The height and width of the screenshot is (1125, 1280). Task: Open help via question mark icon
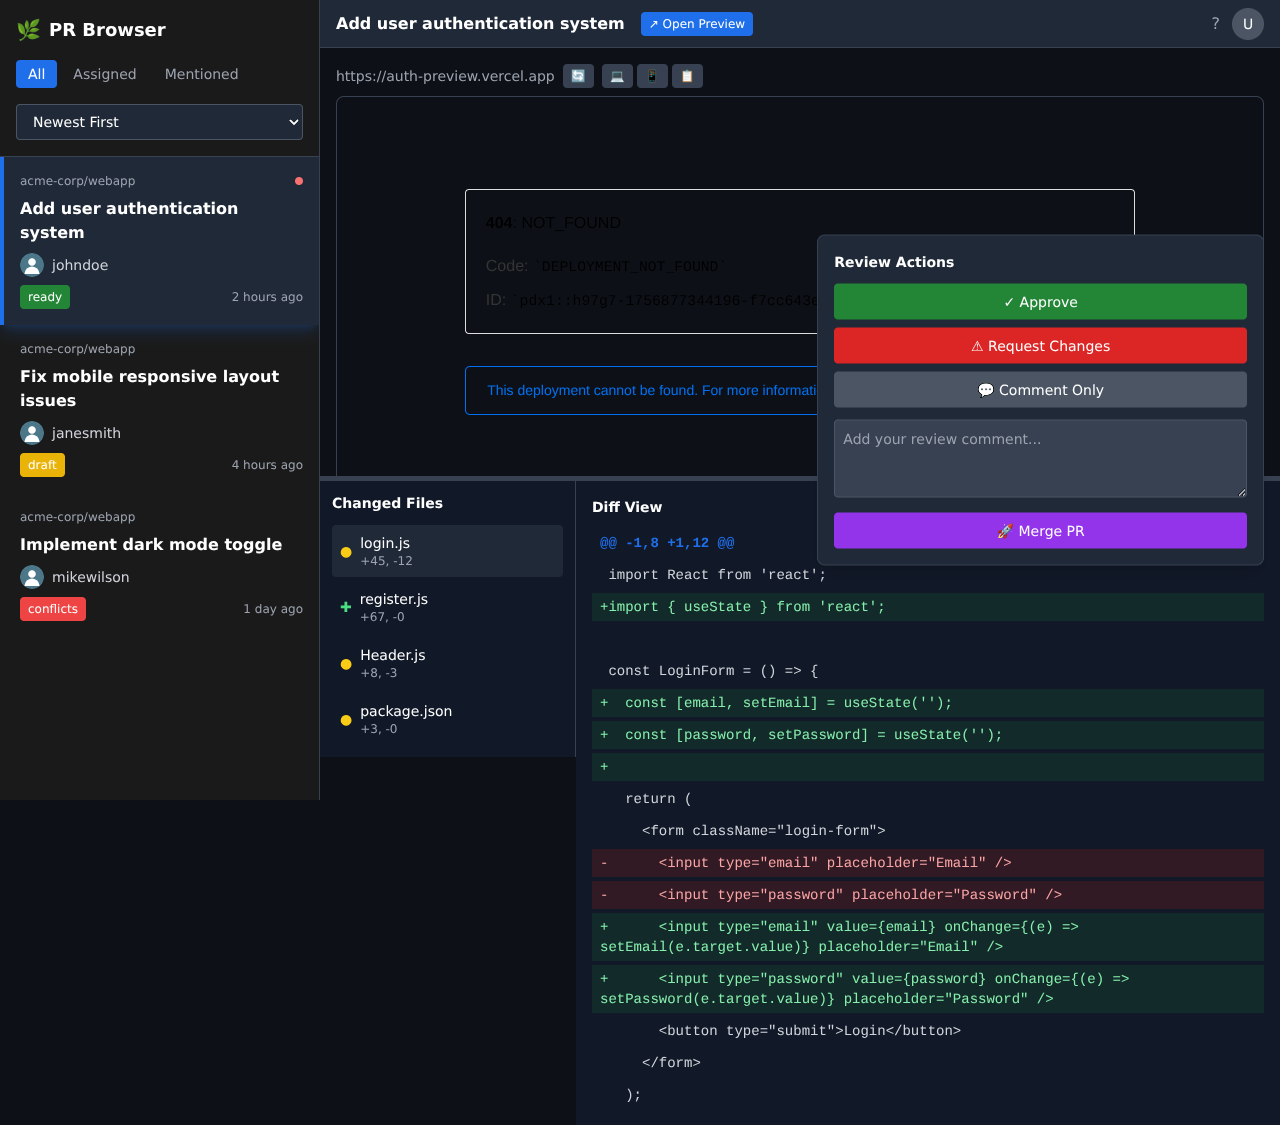click(x=1215, y=23)
